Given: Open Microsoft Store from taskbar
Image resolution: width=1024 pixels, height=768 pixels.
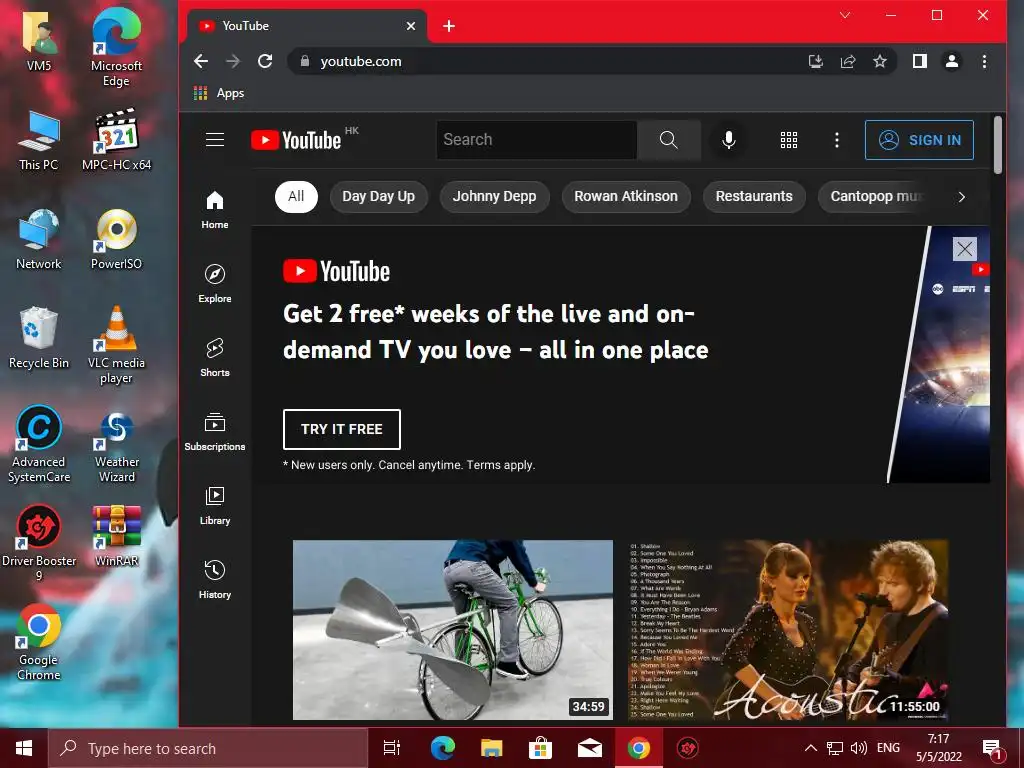Looking at the screenshot, I should pyautogui.click(x=540, y=748).
